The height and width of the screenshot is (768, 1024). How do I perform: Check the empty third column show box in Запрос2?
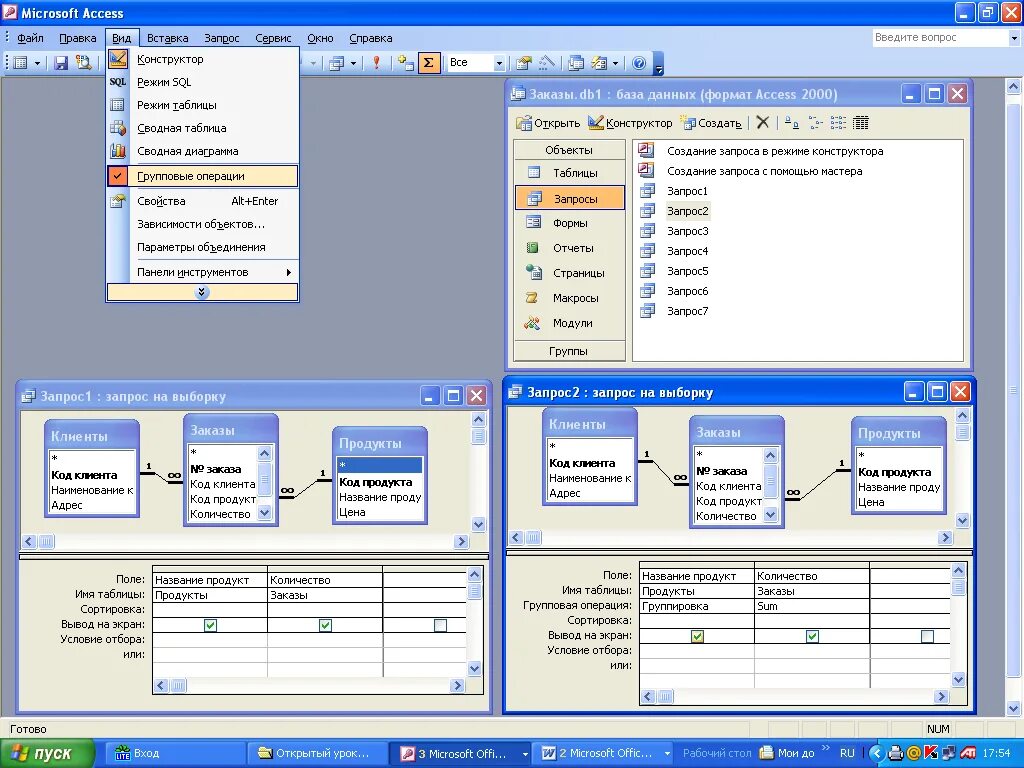tap(927, 635)
